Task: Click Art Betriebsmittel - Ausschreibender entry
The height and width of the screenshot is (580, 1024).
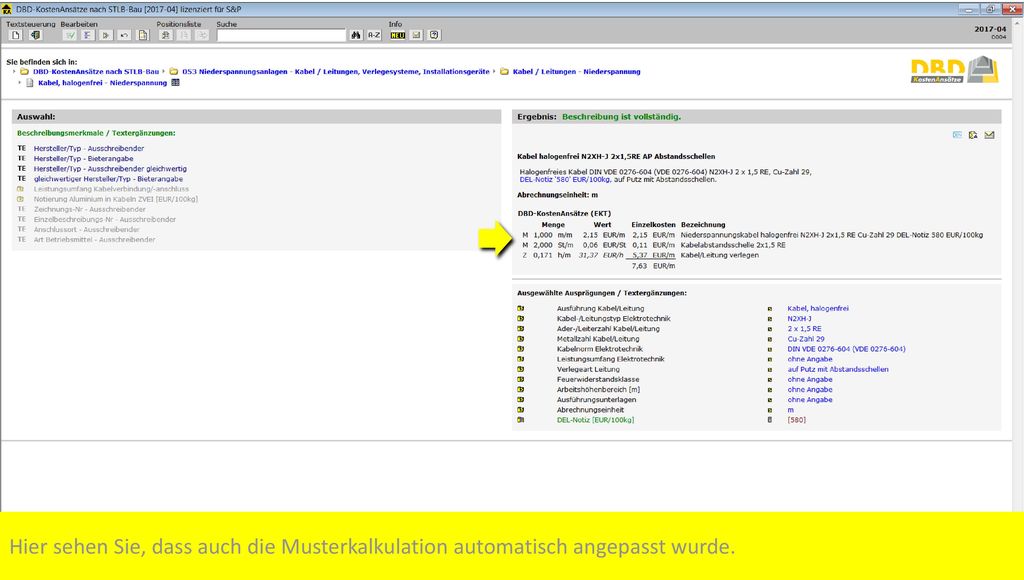Action: click(x=95, y=240)
